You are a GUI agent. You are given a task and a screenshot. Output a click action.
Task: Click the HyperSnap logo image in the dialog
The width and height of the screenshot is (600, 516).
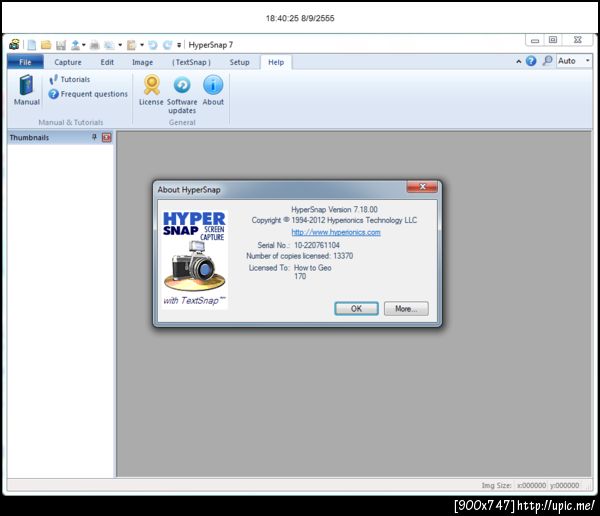coord(195,259)
